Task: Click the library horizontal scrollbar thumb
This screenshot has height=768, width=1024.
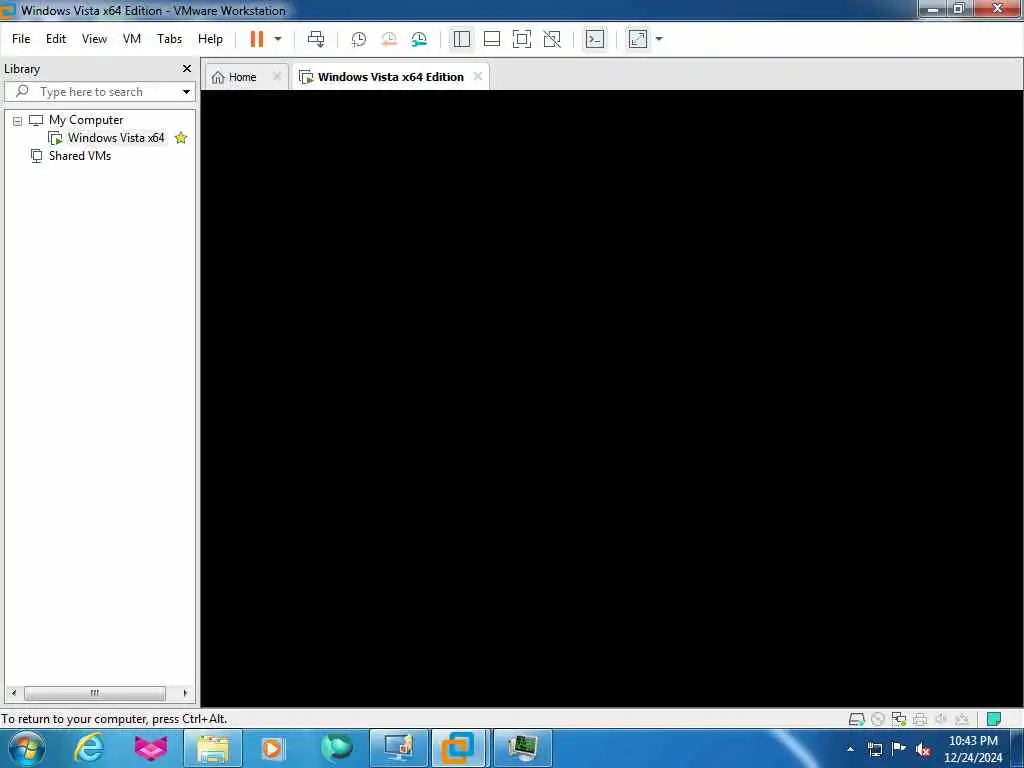Action: point(95,693)
